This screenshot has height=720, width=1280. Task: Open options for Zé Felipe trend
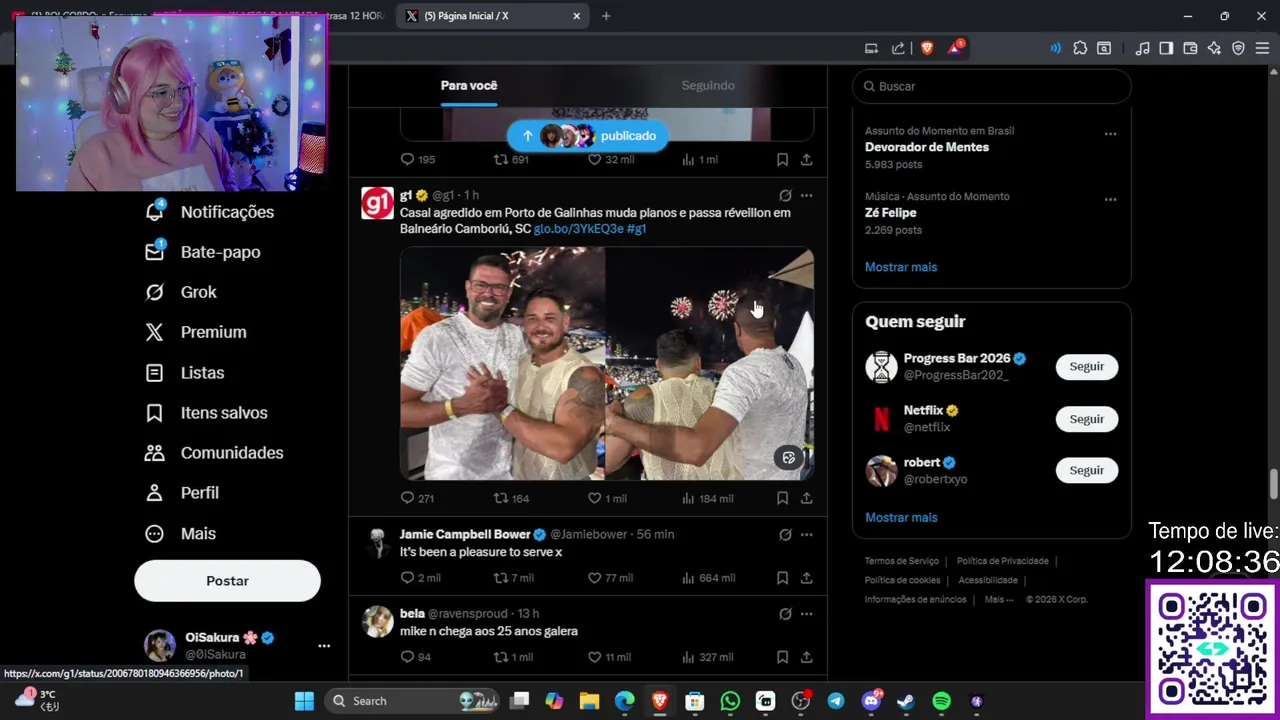coord(1110,199)
